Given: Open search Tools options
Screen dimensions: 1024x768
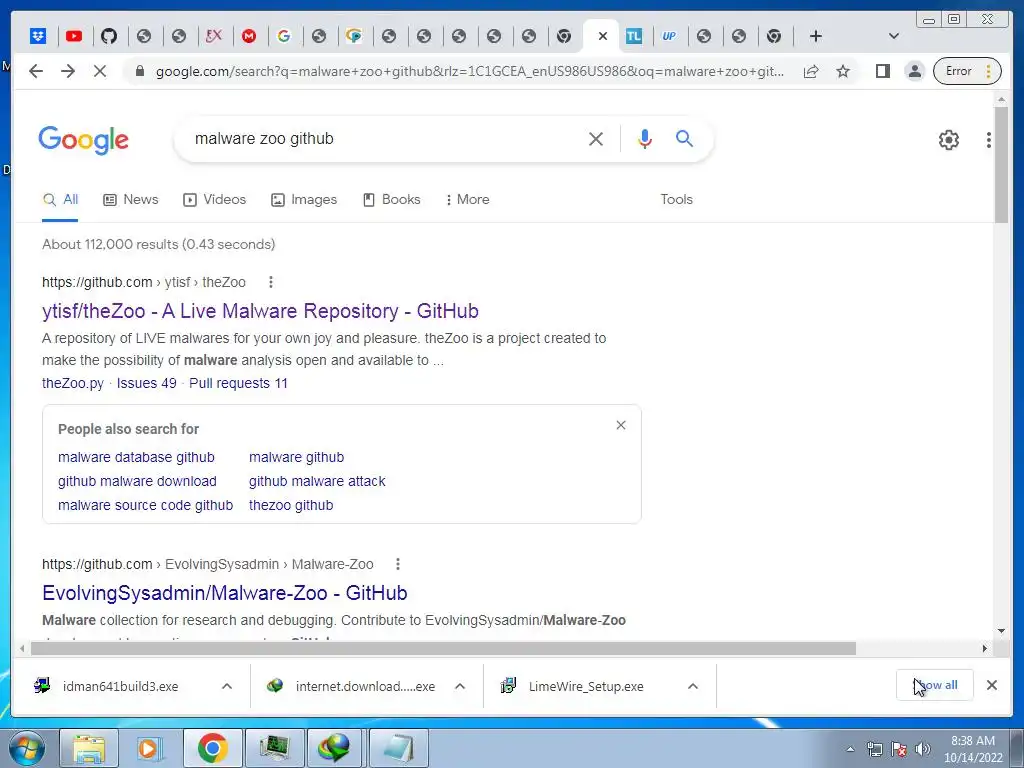Looking at the screenshot, I should 676,200.
